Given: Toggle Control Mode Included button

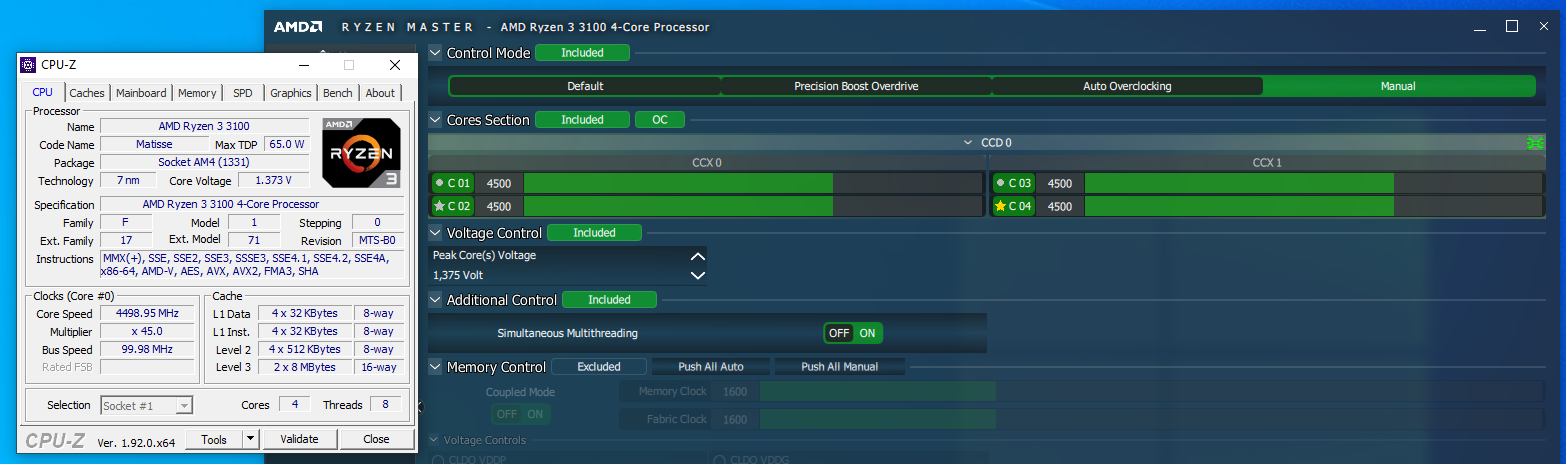Looking at the screenshot, I should pyautogui.click(x=583, y=52).
